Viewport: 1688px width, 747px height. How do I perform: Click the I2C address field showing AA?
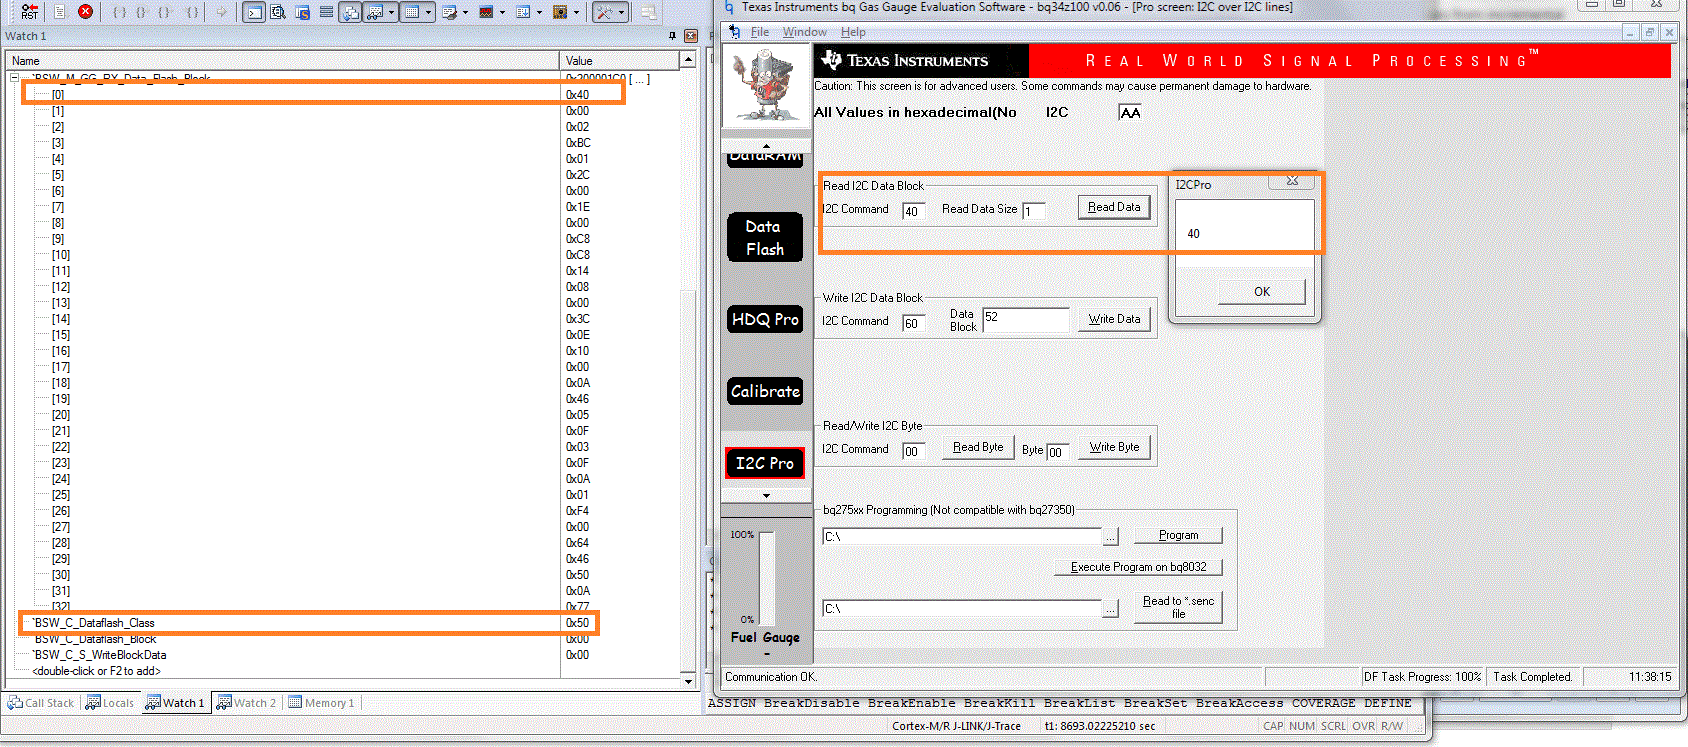pos(1130,112)
